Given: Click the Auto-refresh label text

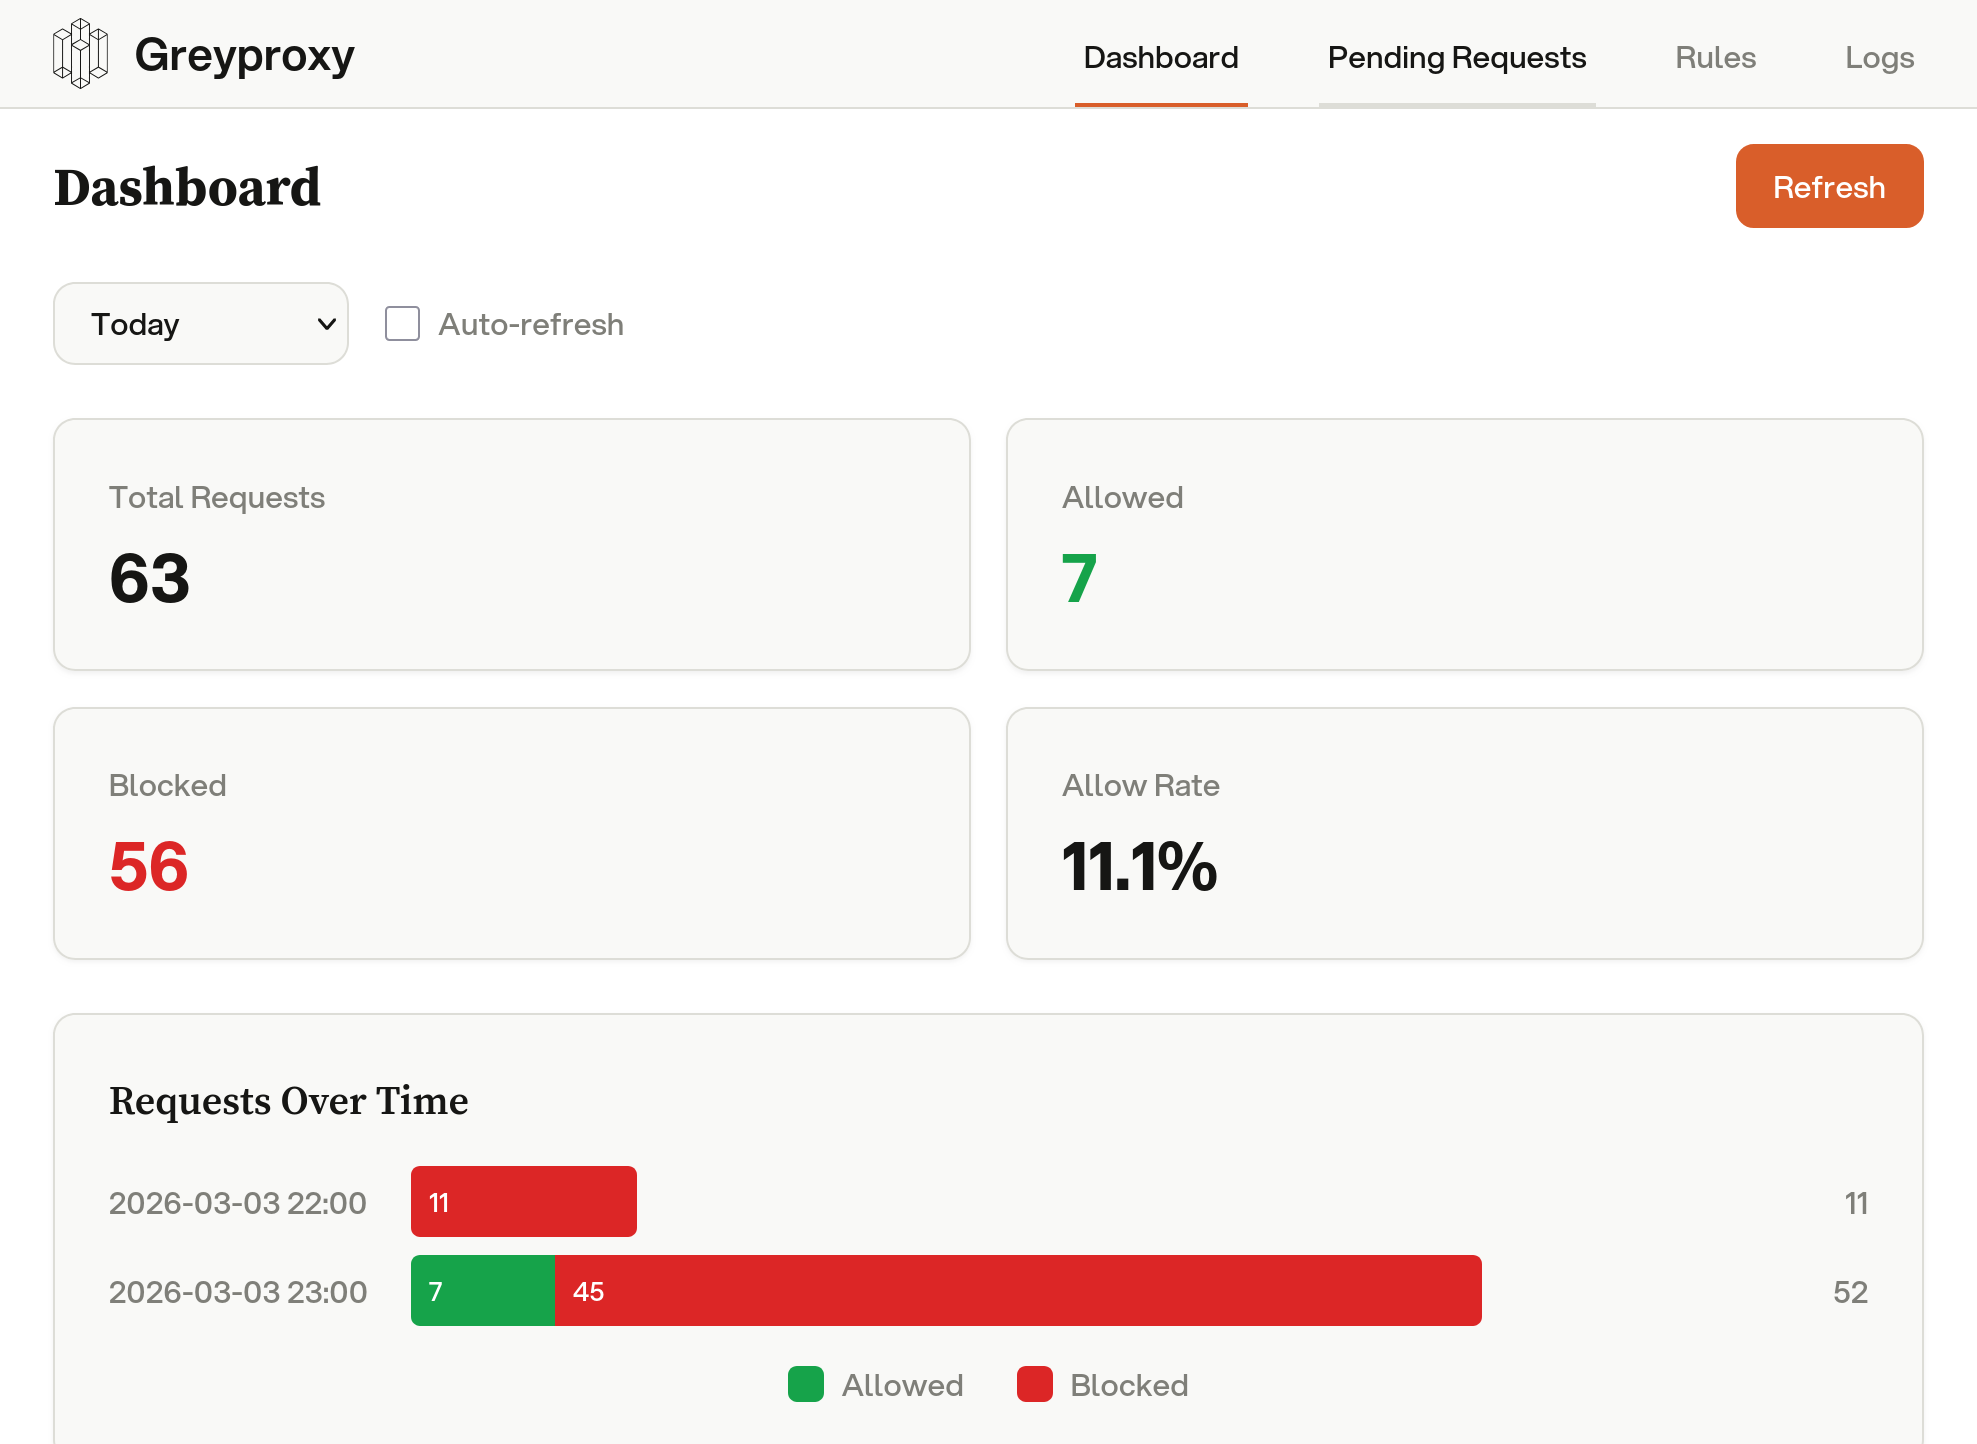Looking at the screenshot, I should pos(530,324).
